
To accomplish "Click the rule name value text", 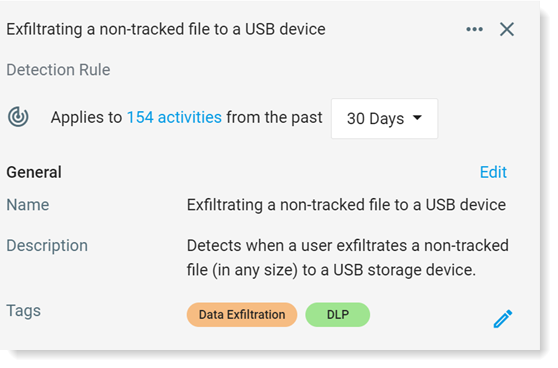I will tap(346, 205).
